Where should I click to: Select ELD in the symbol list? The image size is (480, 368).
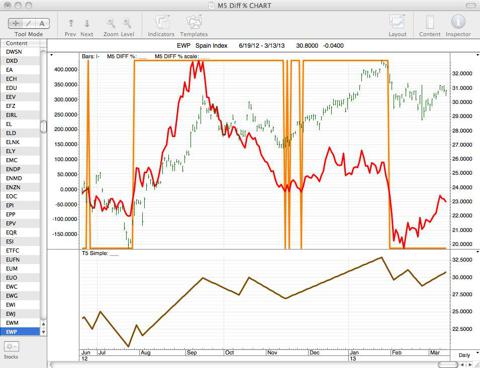[x=20, y=133]
